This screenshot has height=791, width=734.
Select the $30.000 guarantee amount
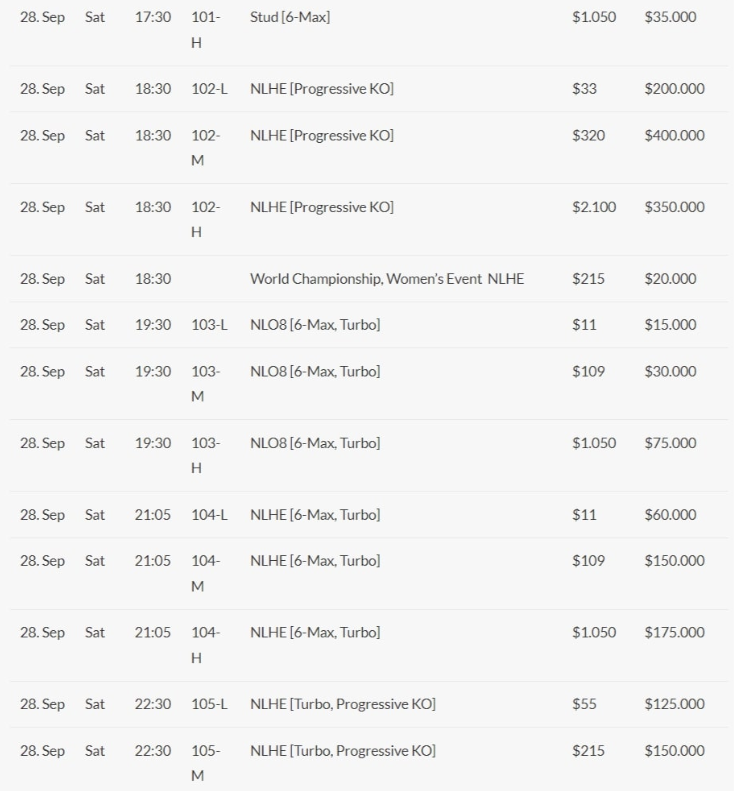tap(670, 371)
